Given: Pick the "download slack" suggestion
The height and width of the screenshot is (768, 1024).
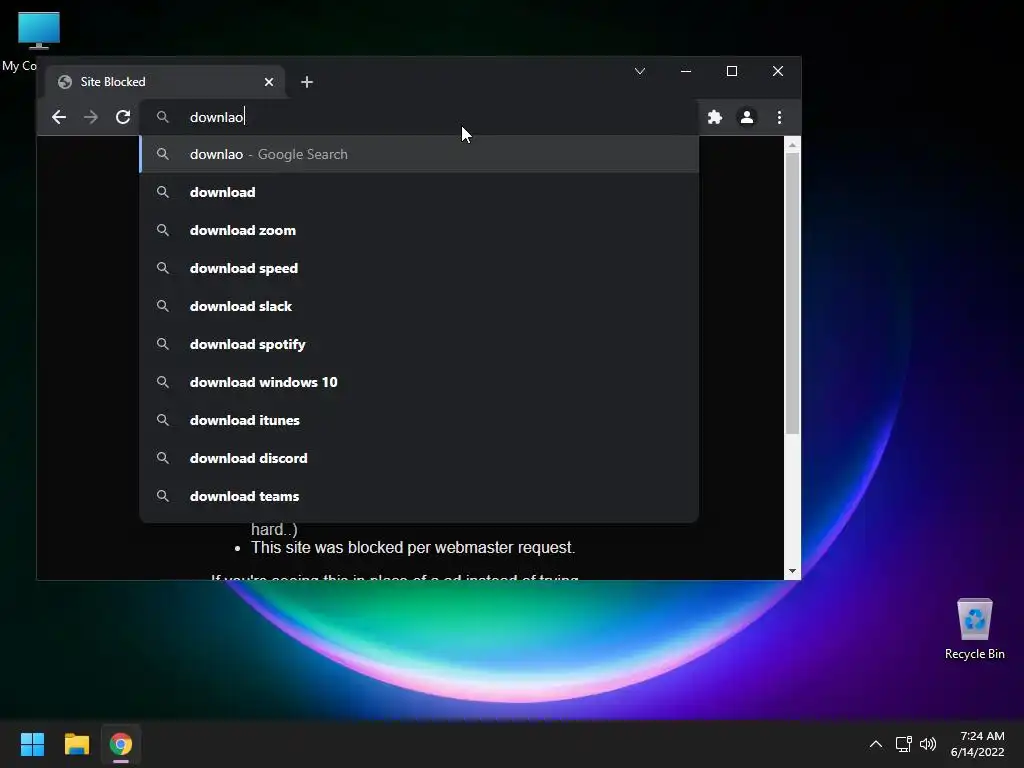Looking at the screenshot, I should [419, 306].
